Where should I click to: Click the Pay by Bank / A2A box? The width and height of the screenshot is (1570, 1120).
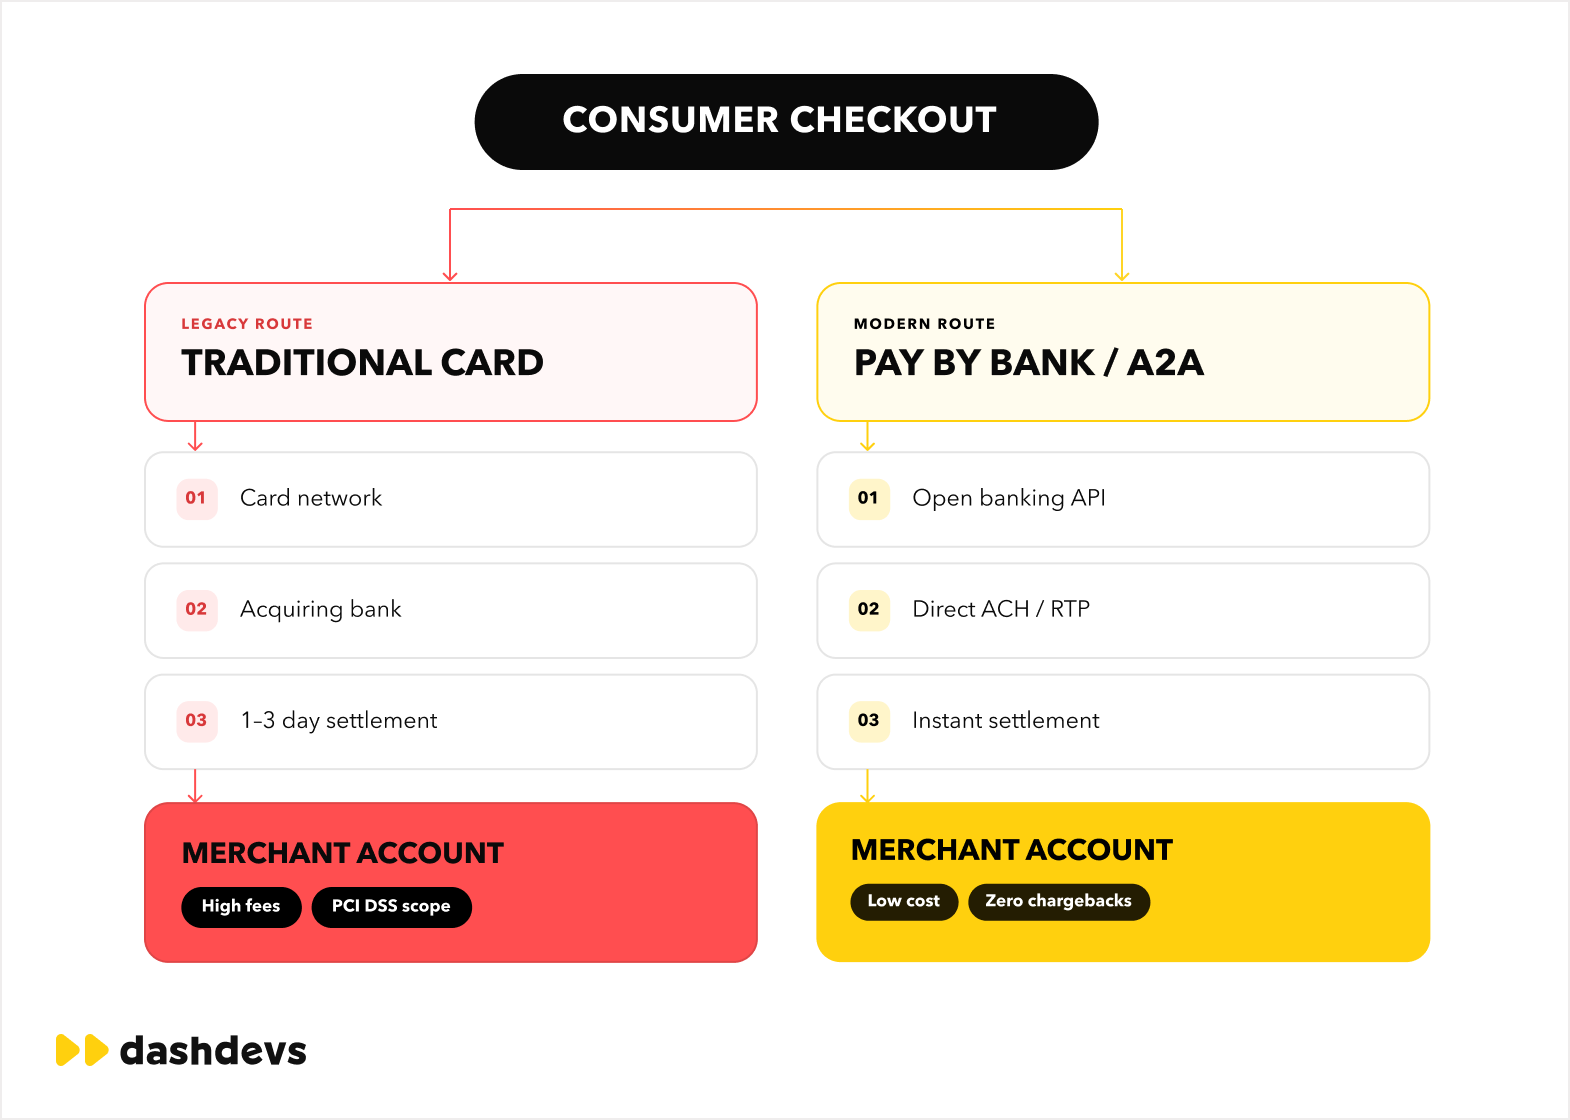[1123, 352]
